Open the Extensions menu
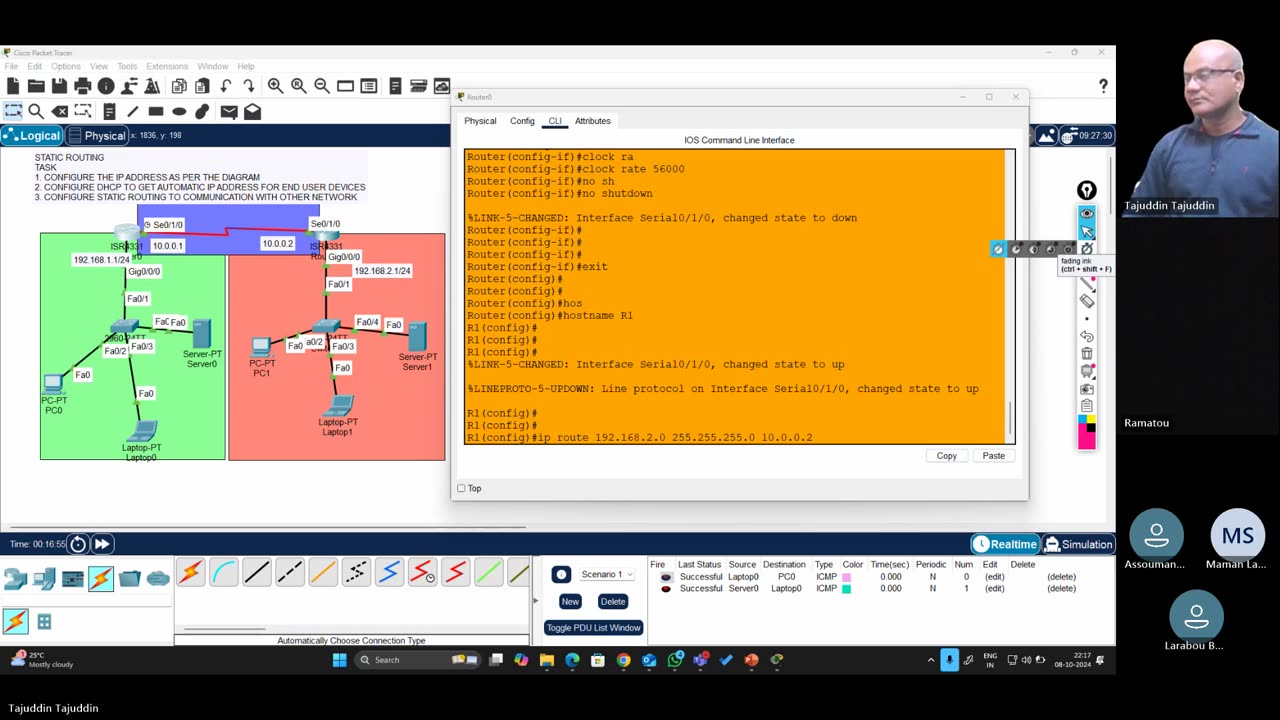Image resolution: width=1280 pixels, height=720 pixels. click(167, 66)
